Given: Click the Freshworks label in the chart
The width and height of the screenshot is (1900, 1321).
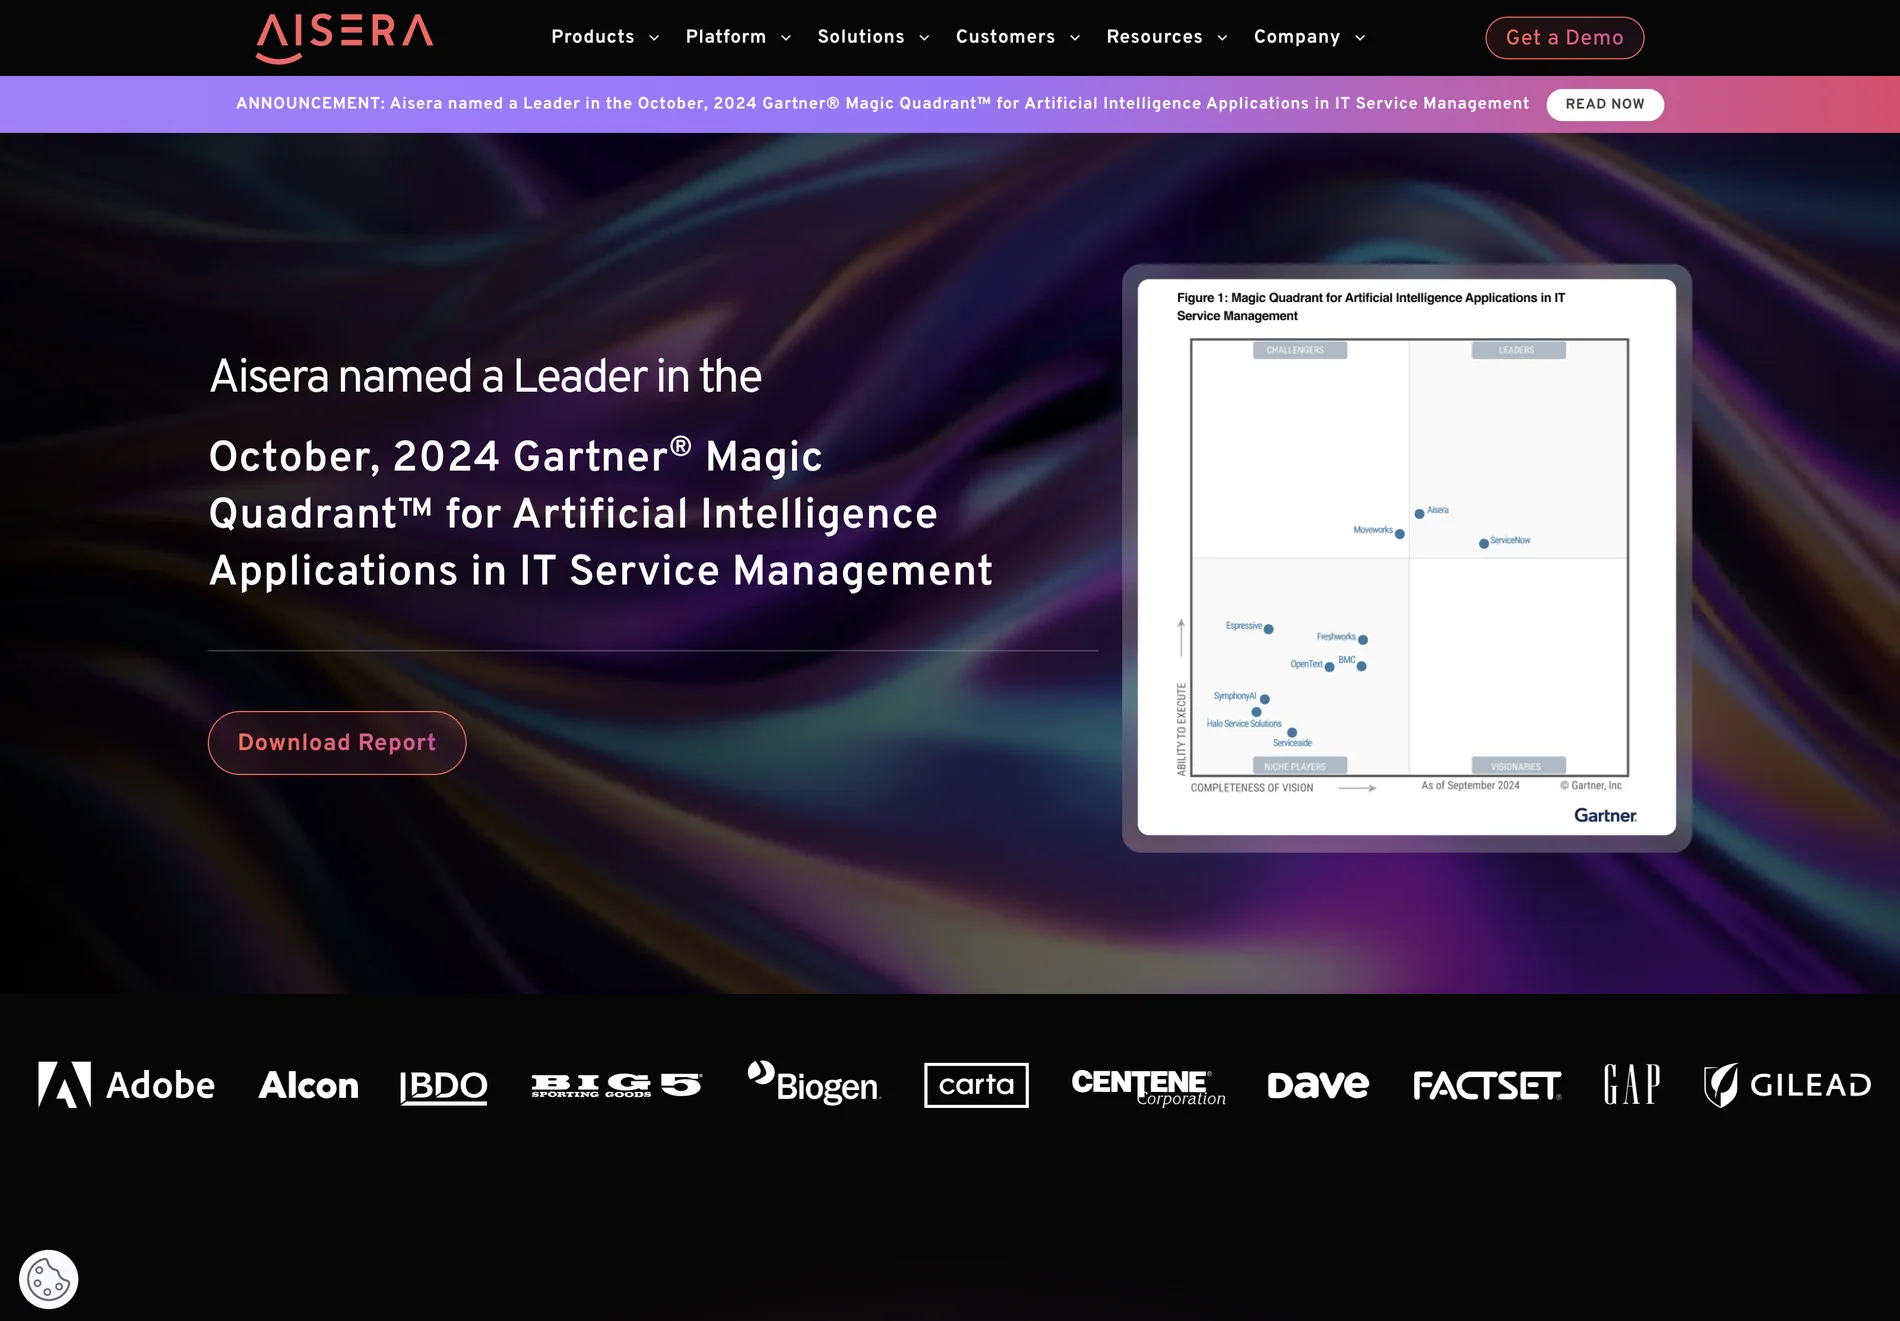Looking at the screenshot, I should 1336,636.
